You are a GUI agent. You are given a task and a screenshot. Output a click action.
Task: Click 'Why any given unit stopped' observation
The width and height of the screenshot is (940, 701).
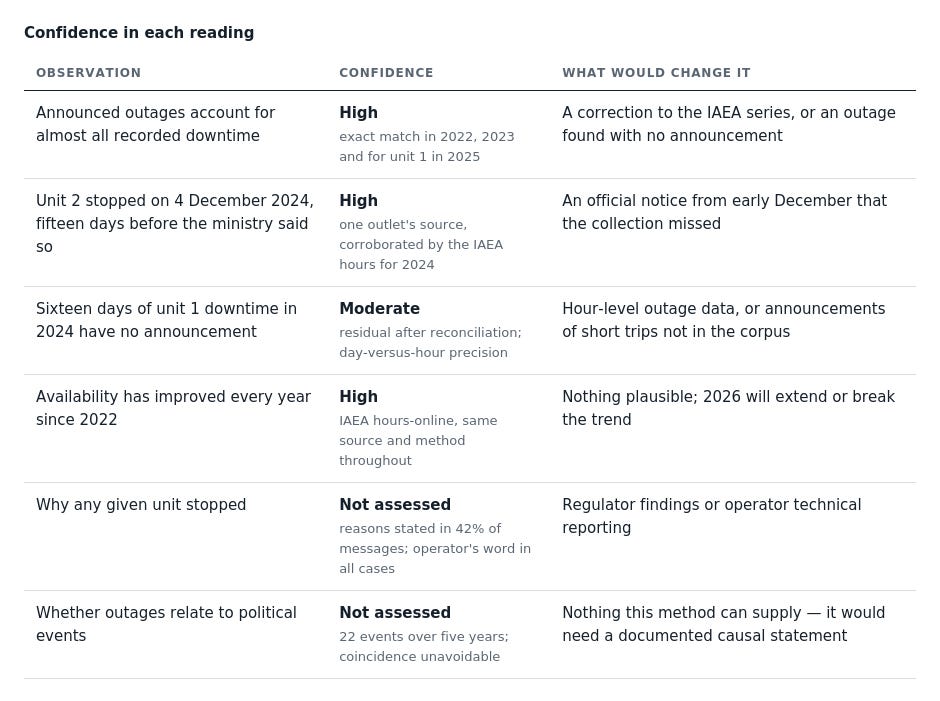(x=141, y=505)
